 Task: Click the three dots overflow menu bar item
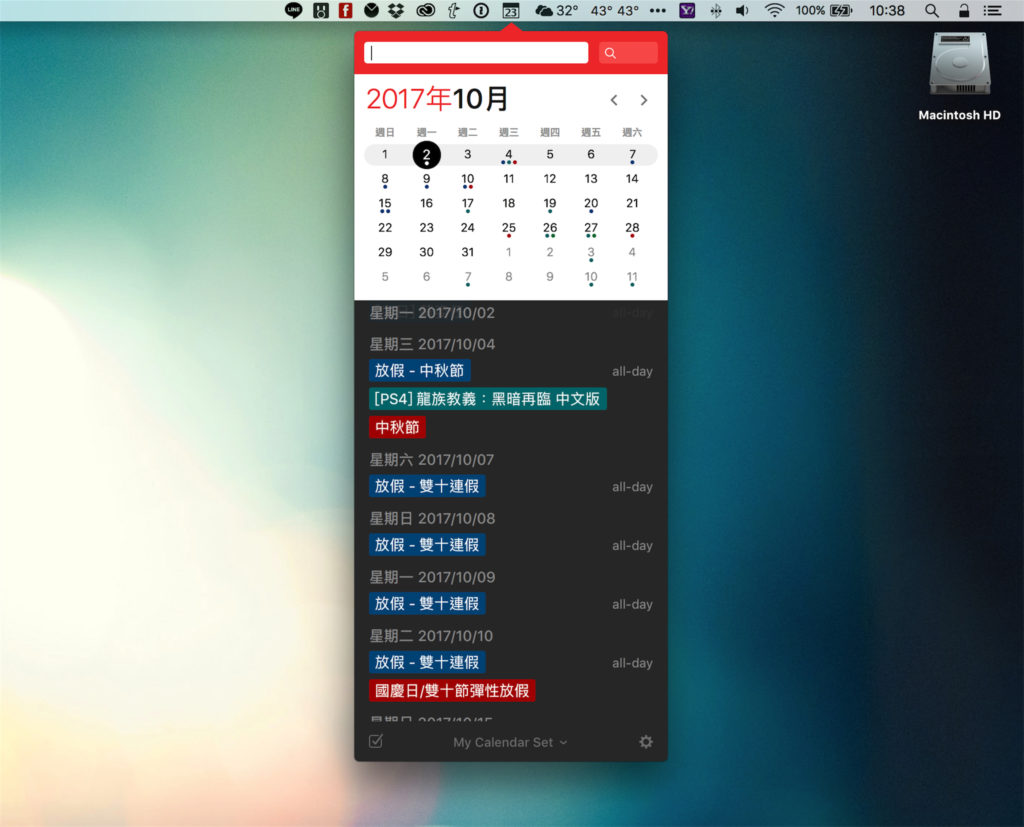pyautogui.click(x=658, y=10)
